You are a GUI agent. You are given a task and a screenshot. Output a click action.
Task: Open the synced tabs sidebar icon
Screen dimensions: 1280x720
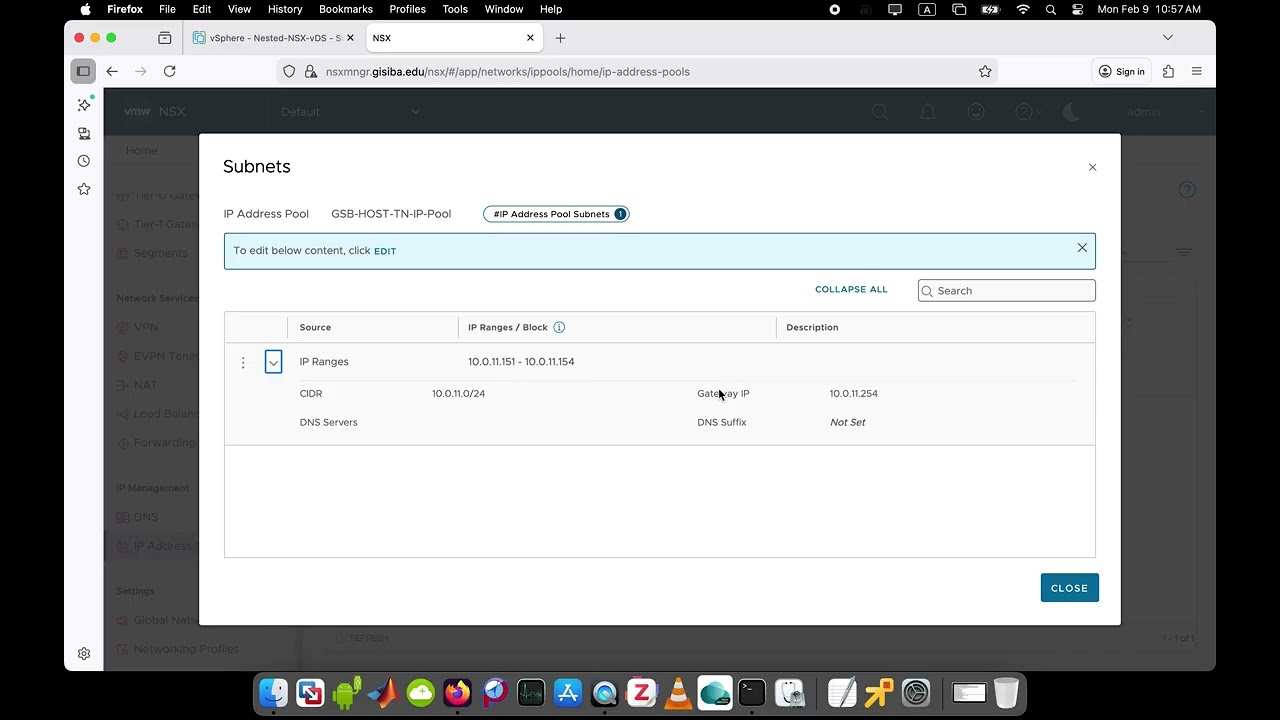84,133
